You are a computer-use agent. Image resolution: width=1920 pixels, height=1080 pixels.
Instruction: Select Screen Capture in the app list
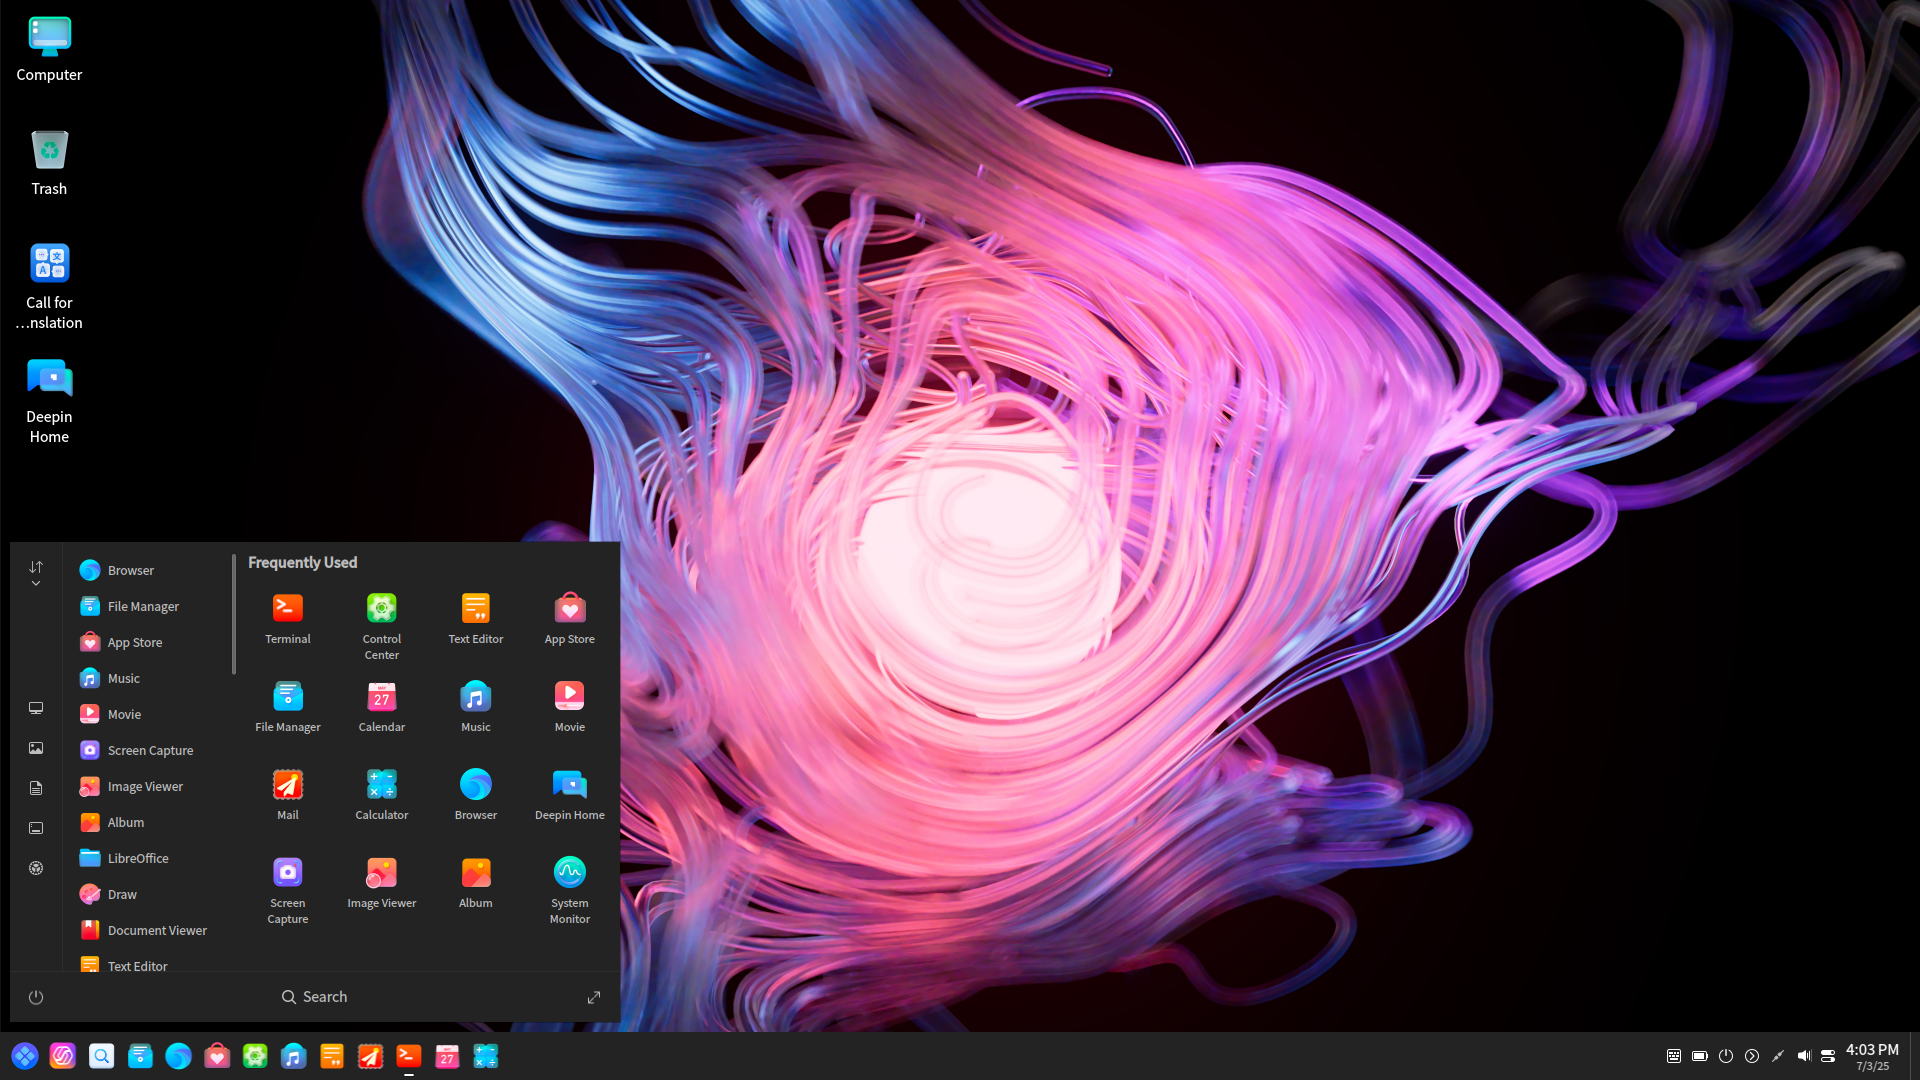point(150,750)
